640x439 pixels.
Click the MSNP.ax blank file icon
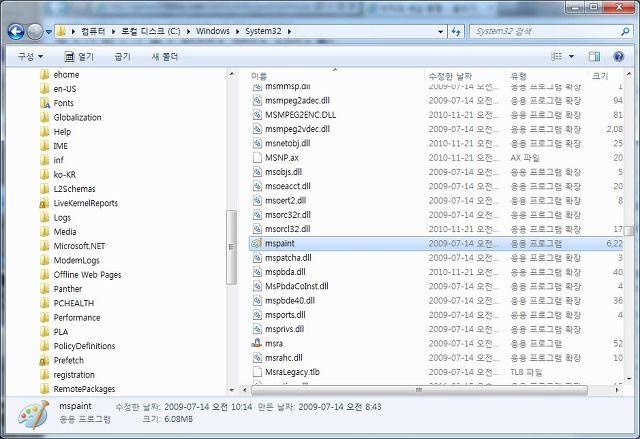[257, 157]
